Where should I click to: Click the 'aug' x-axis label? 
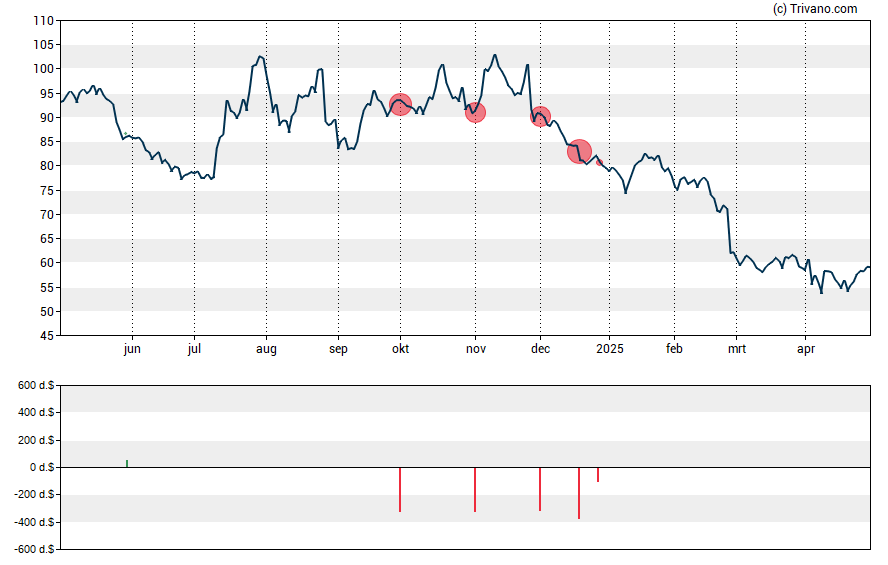pyautogui.click(x=266, y=349)
